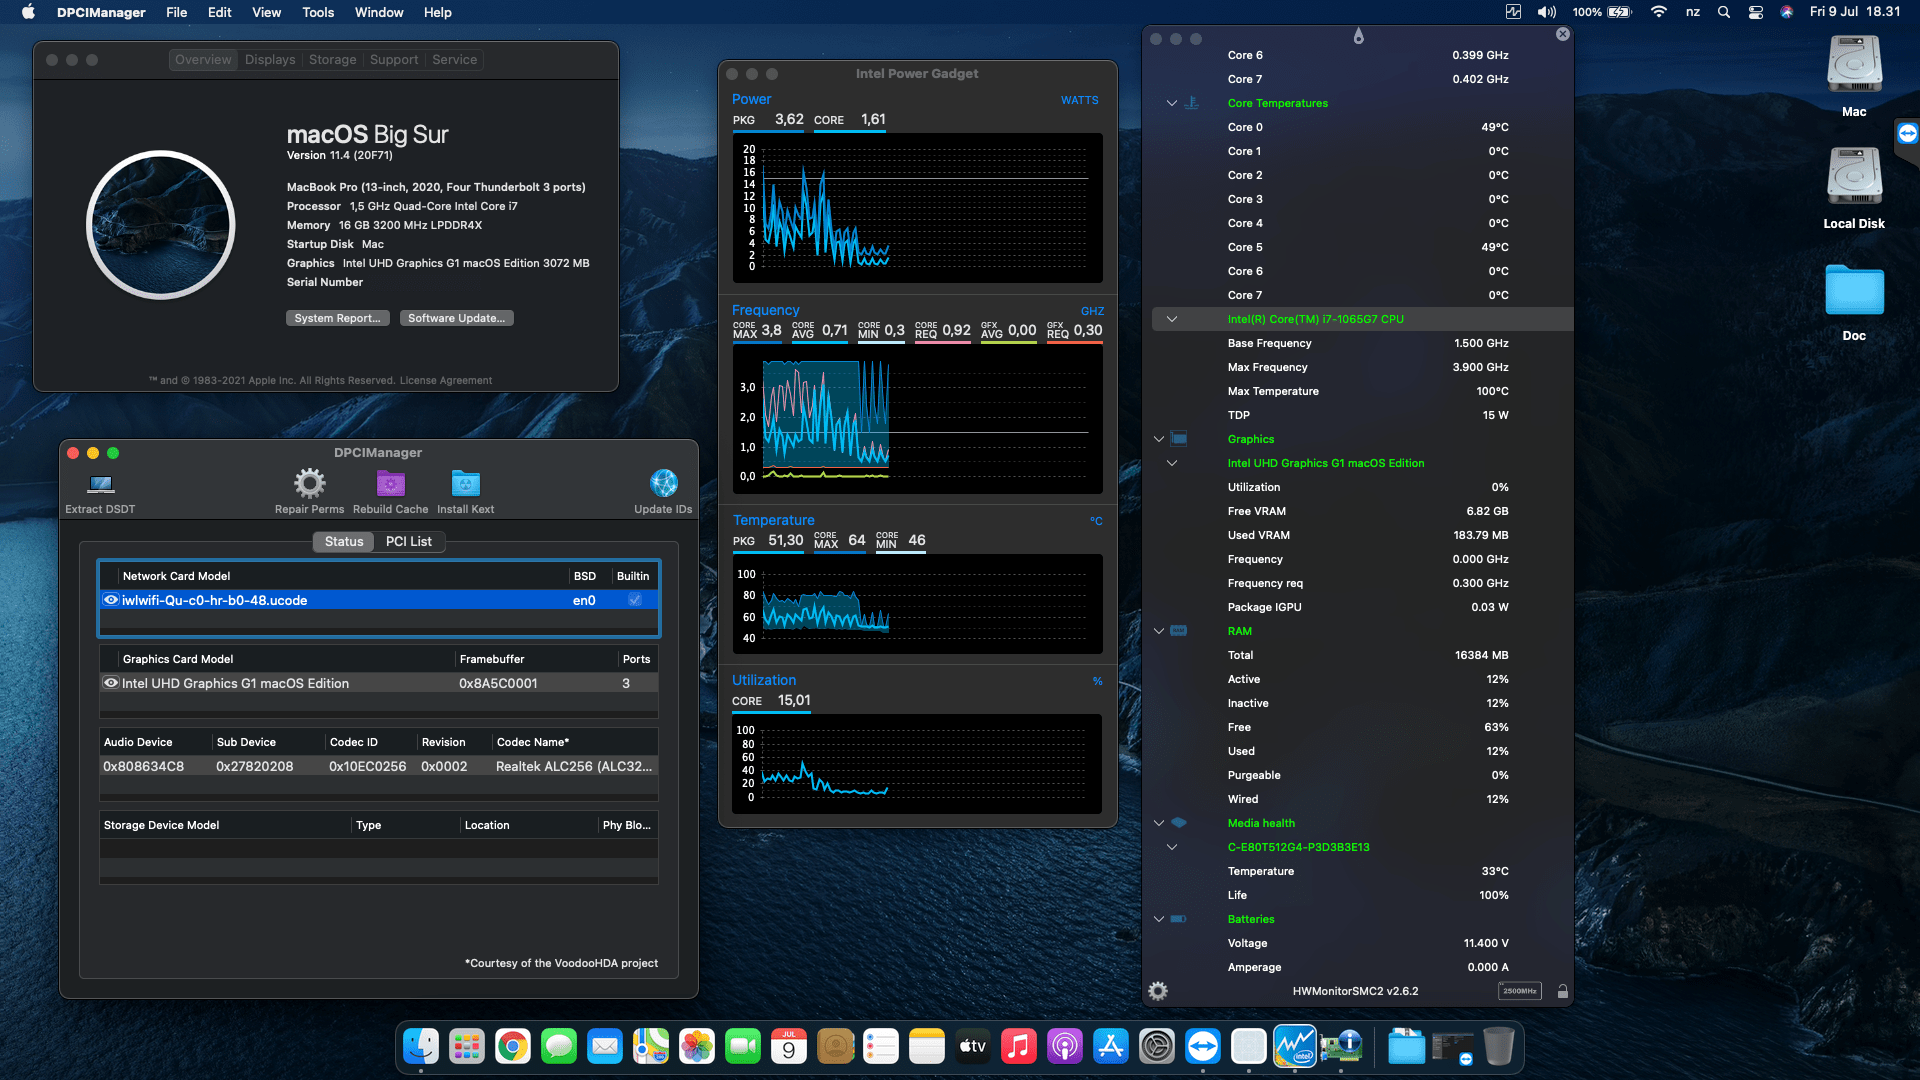Collapse the Batteries section chevron
This screenshot has height=1080, width=1920.
1159,919
